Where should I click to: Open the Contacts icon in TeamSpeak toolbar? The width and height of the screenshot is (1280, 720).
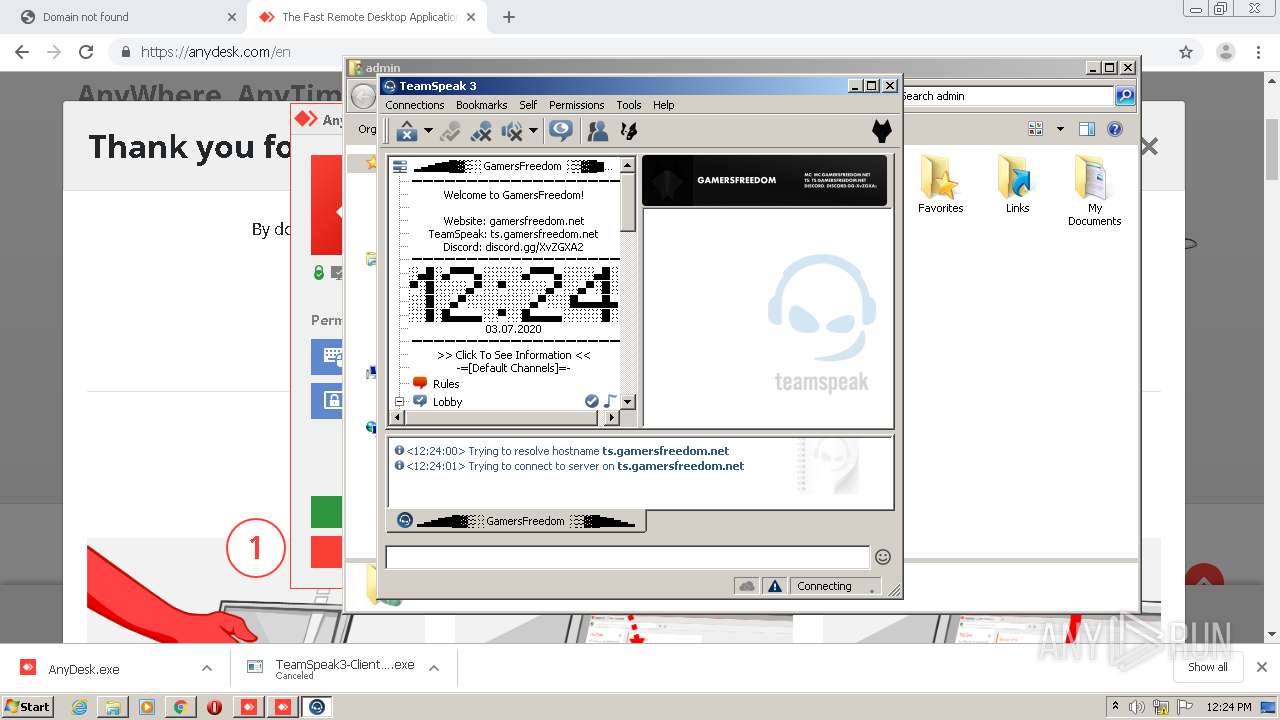tap(598, 131)
